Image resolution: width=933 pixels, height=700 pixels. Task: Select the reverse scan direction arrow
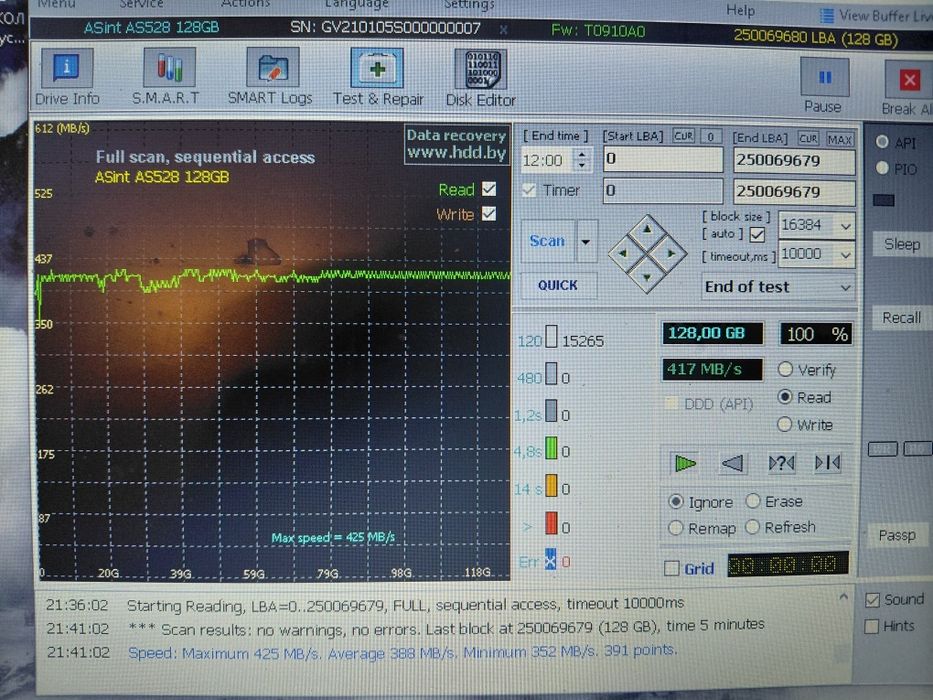(x=732, y=462)
